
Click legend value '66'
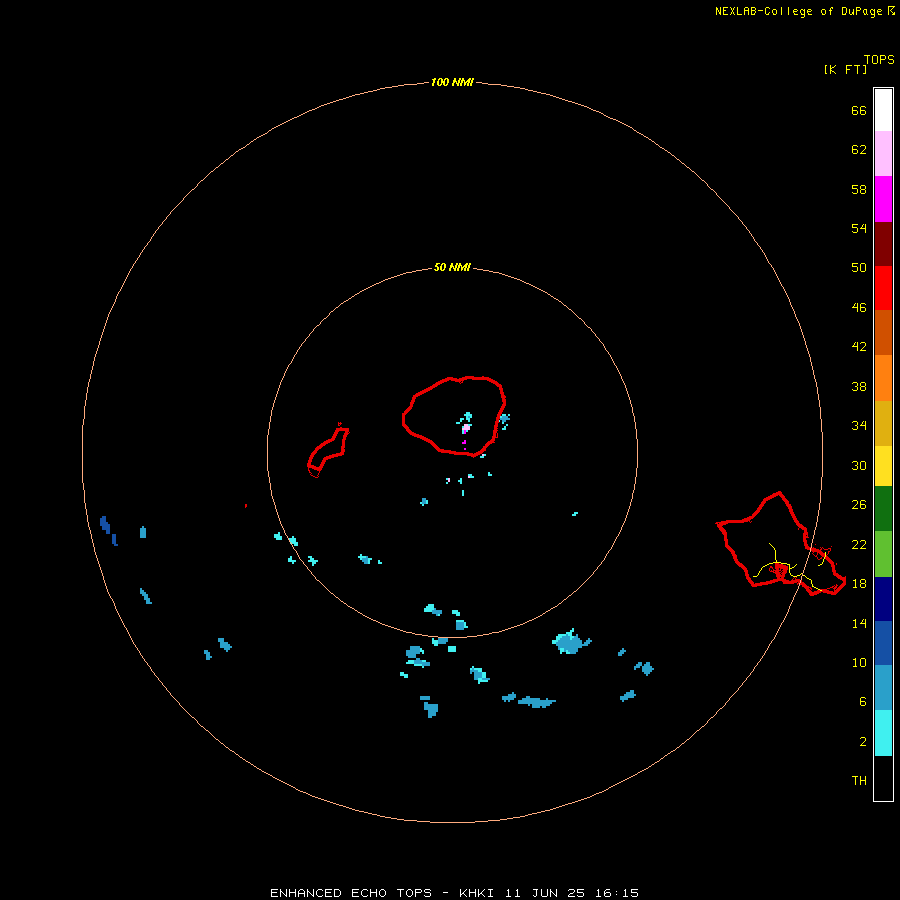tap(859, 110)
